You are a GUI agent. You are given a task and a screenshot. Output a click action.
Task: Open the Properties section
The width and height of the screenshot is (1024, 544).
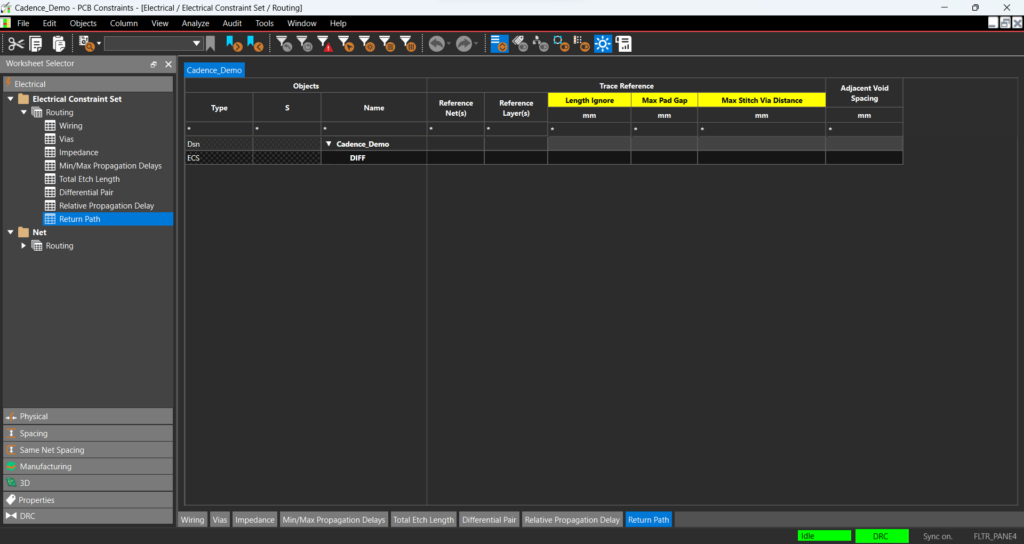tap(88, 500)
